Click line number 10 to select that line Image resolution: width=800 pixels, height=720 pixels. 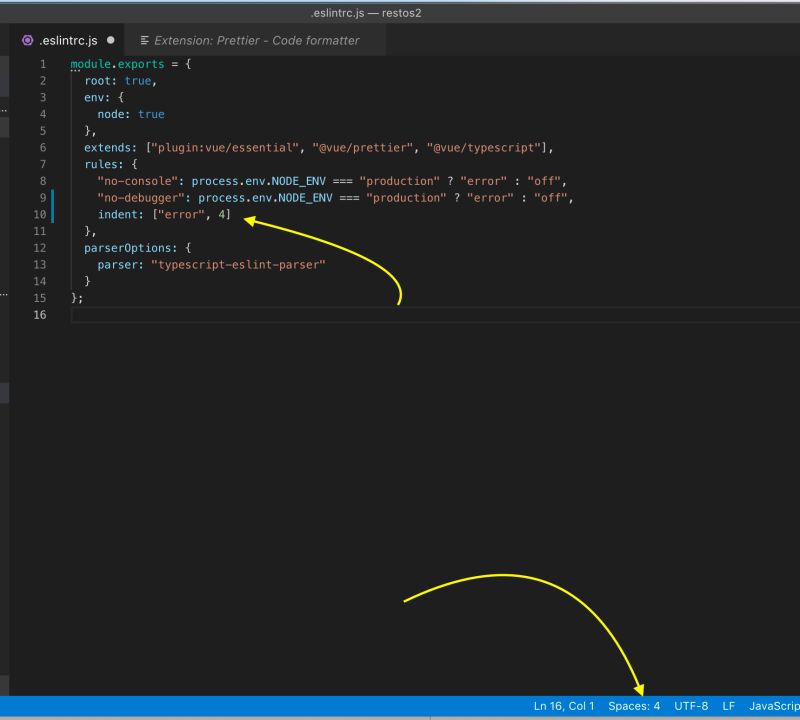[40, 214]
